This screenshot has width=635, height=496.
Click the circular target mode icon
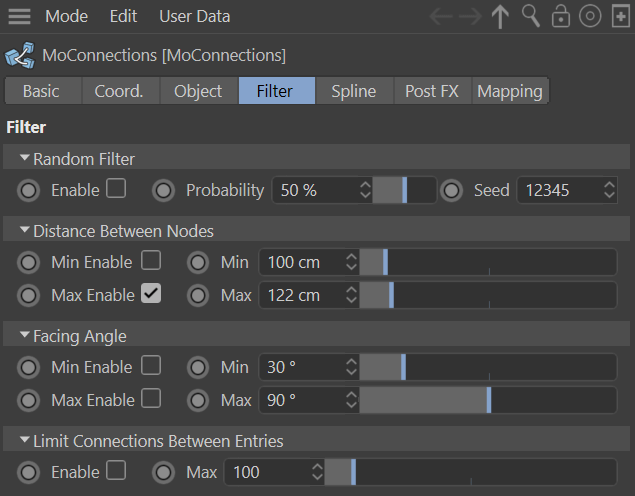pyautogui.click(x=590, y=16)
